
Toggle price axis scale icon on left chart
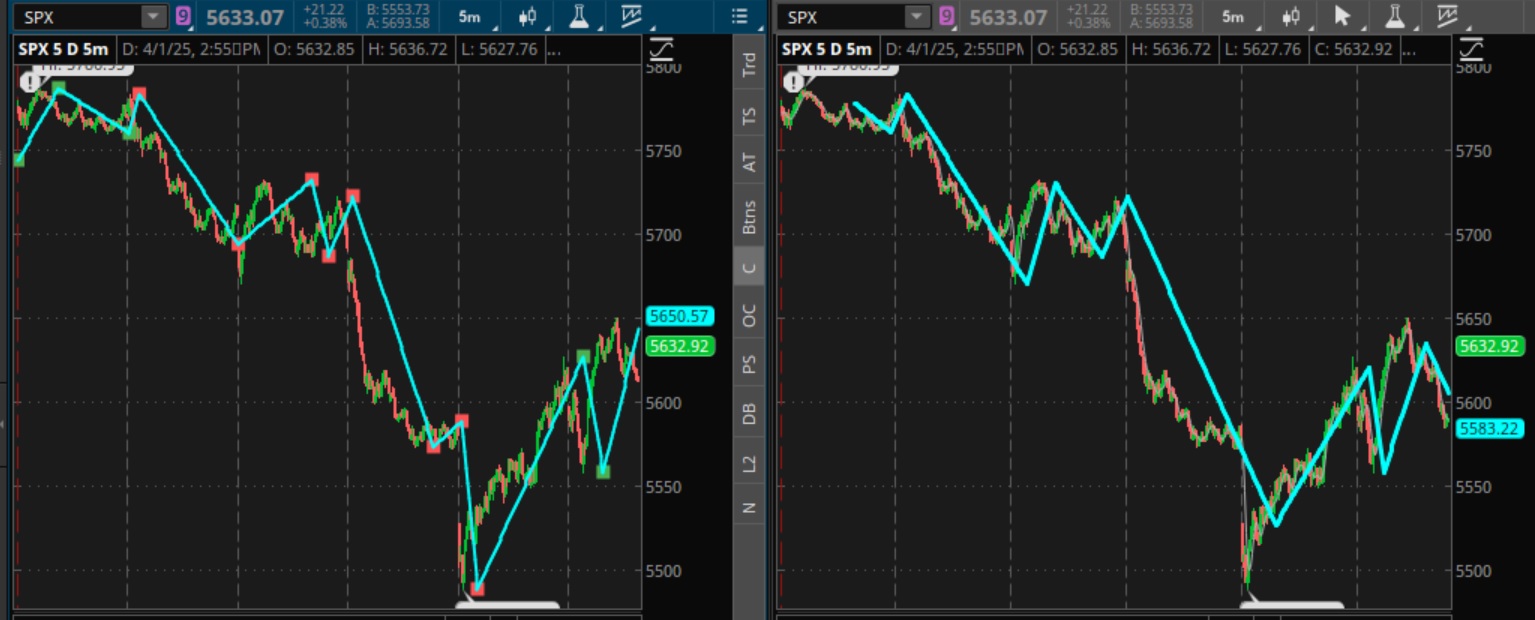pos(660,49)
